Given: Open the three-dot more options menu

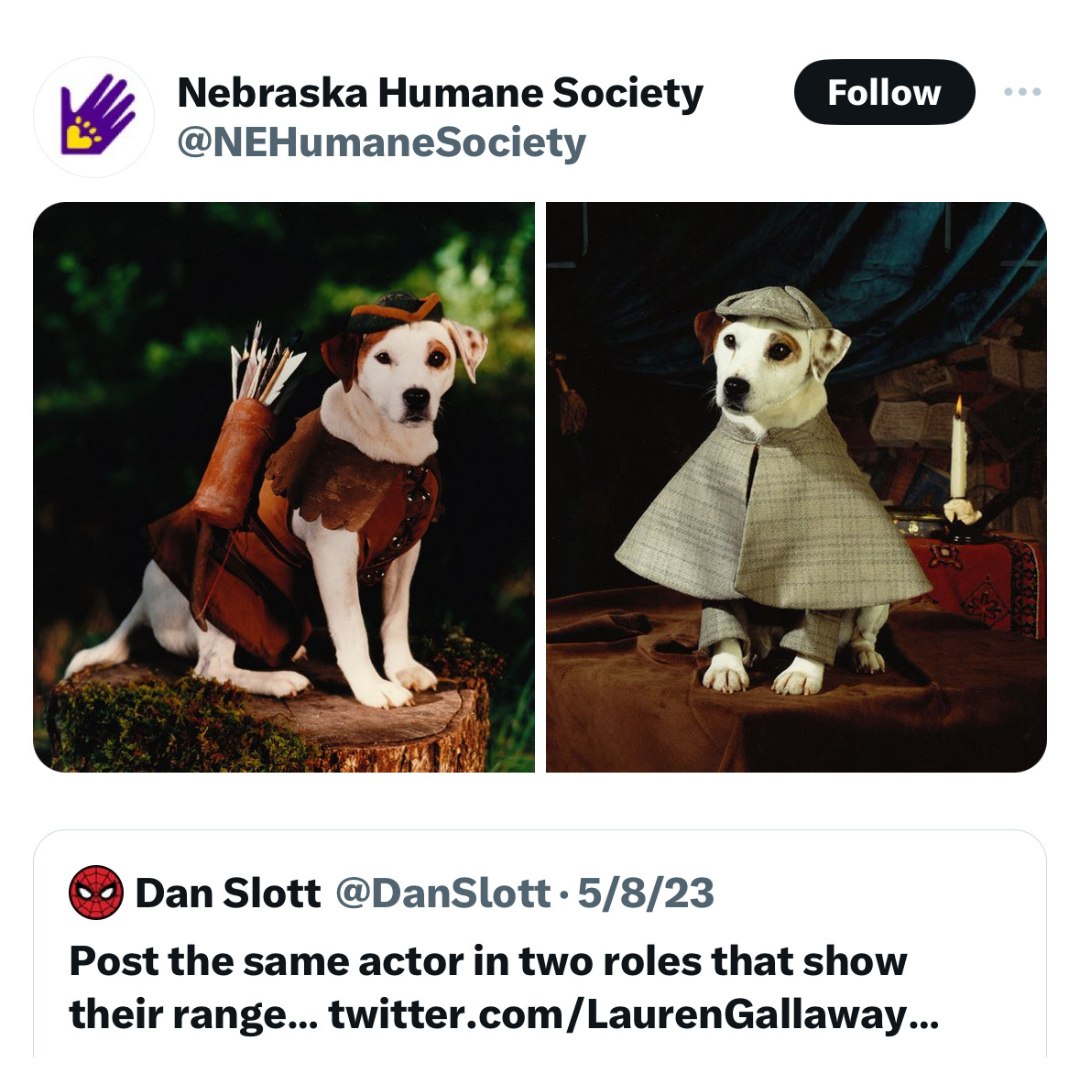Looking at the screenshot, I should pyautogui.click(x=1022, y=92).
